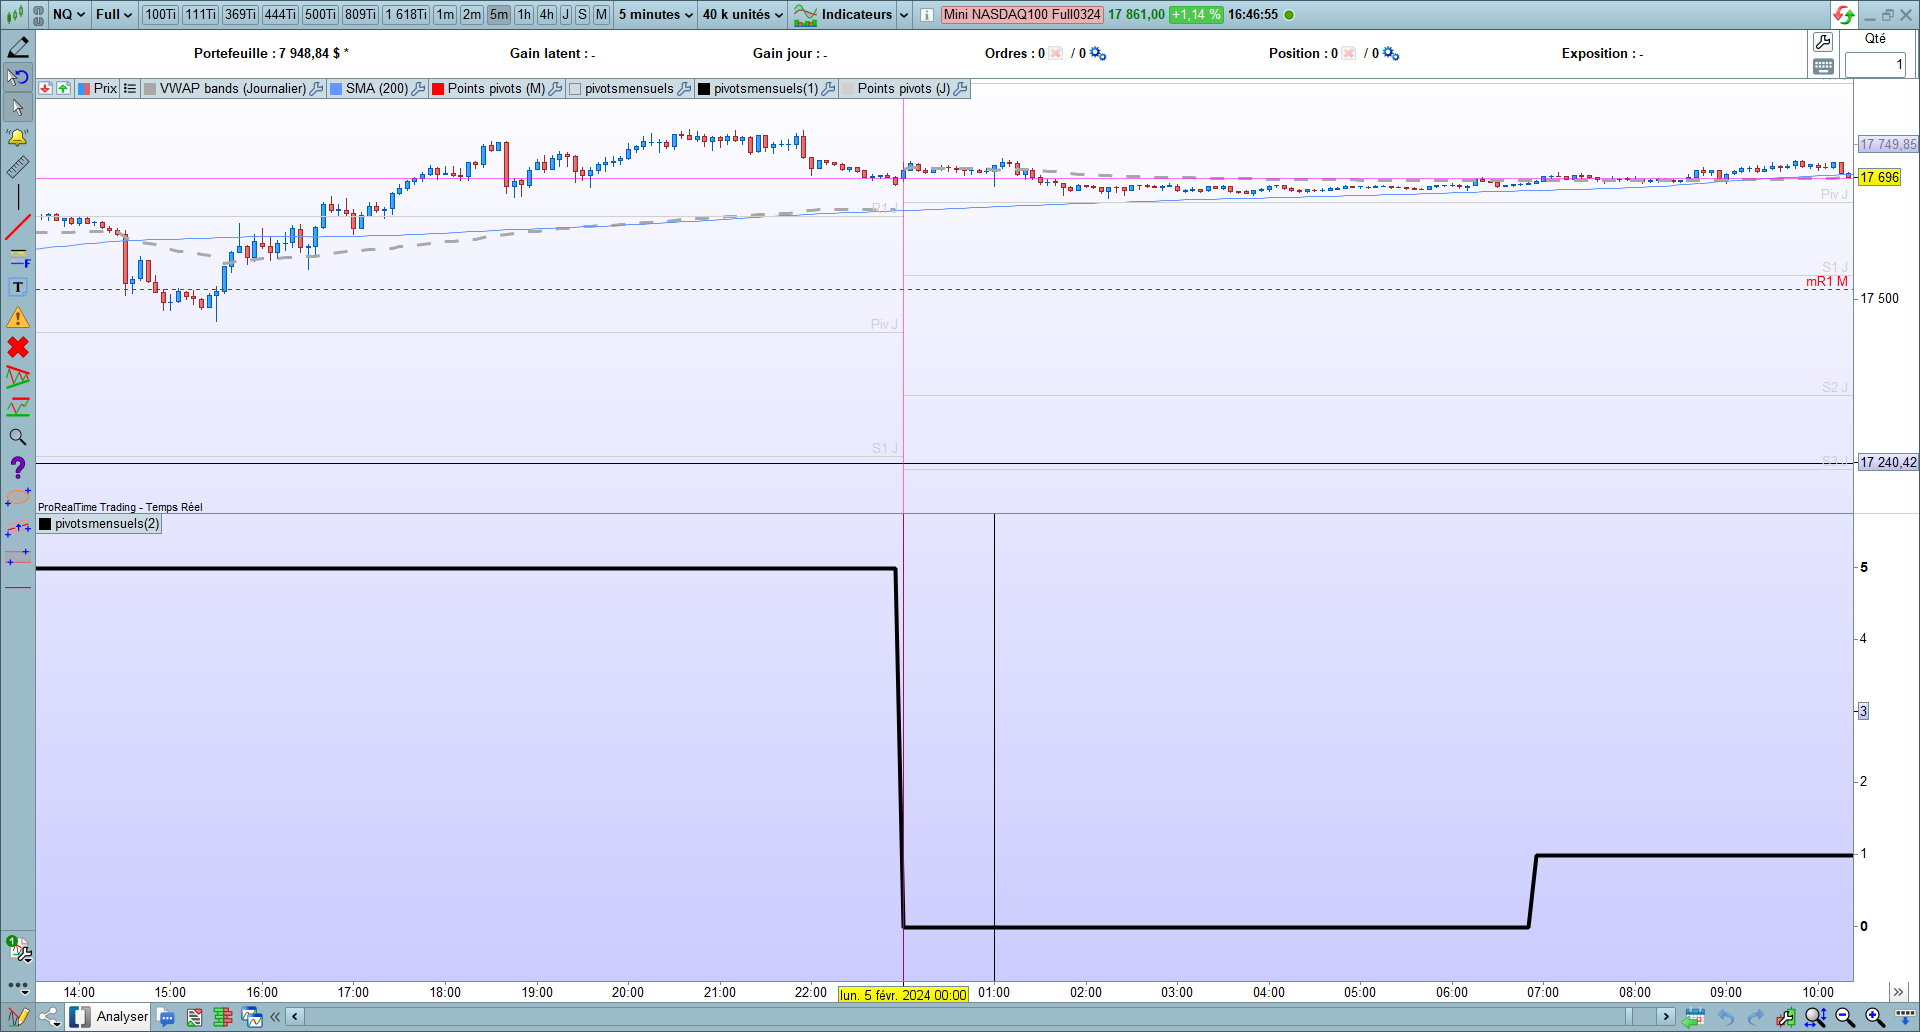
Task: Activate the cursor rotate mode tool
Action: 18,77
